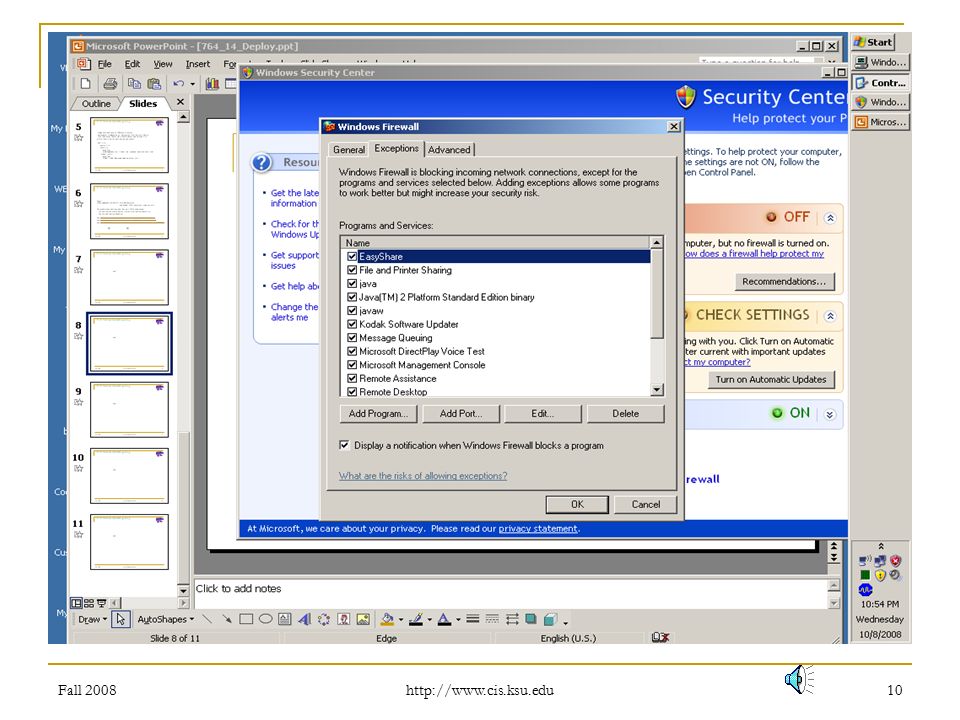Screen dimensions: 960x720
Task: Open 'What are the risks of allowing exceptions?' link
Action: 423,476
